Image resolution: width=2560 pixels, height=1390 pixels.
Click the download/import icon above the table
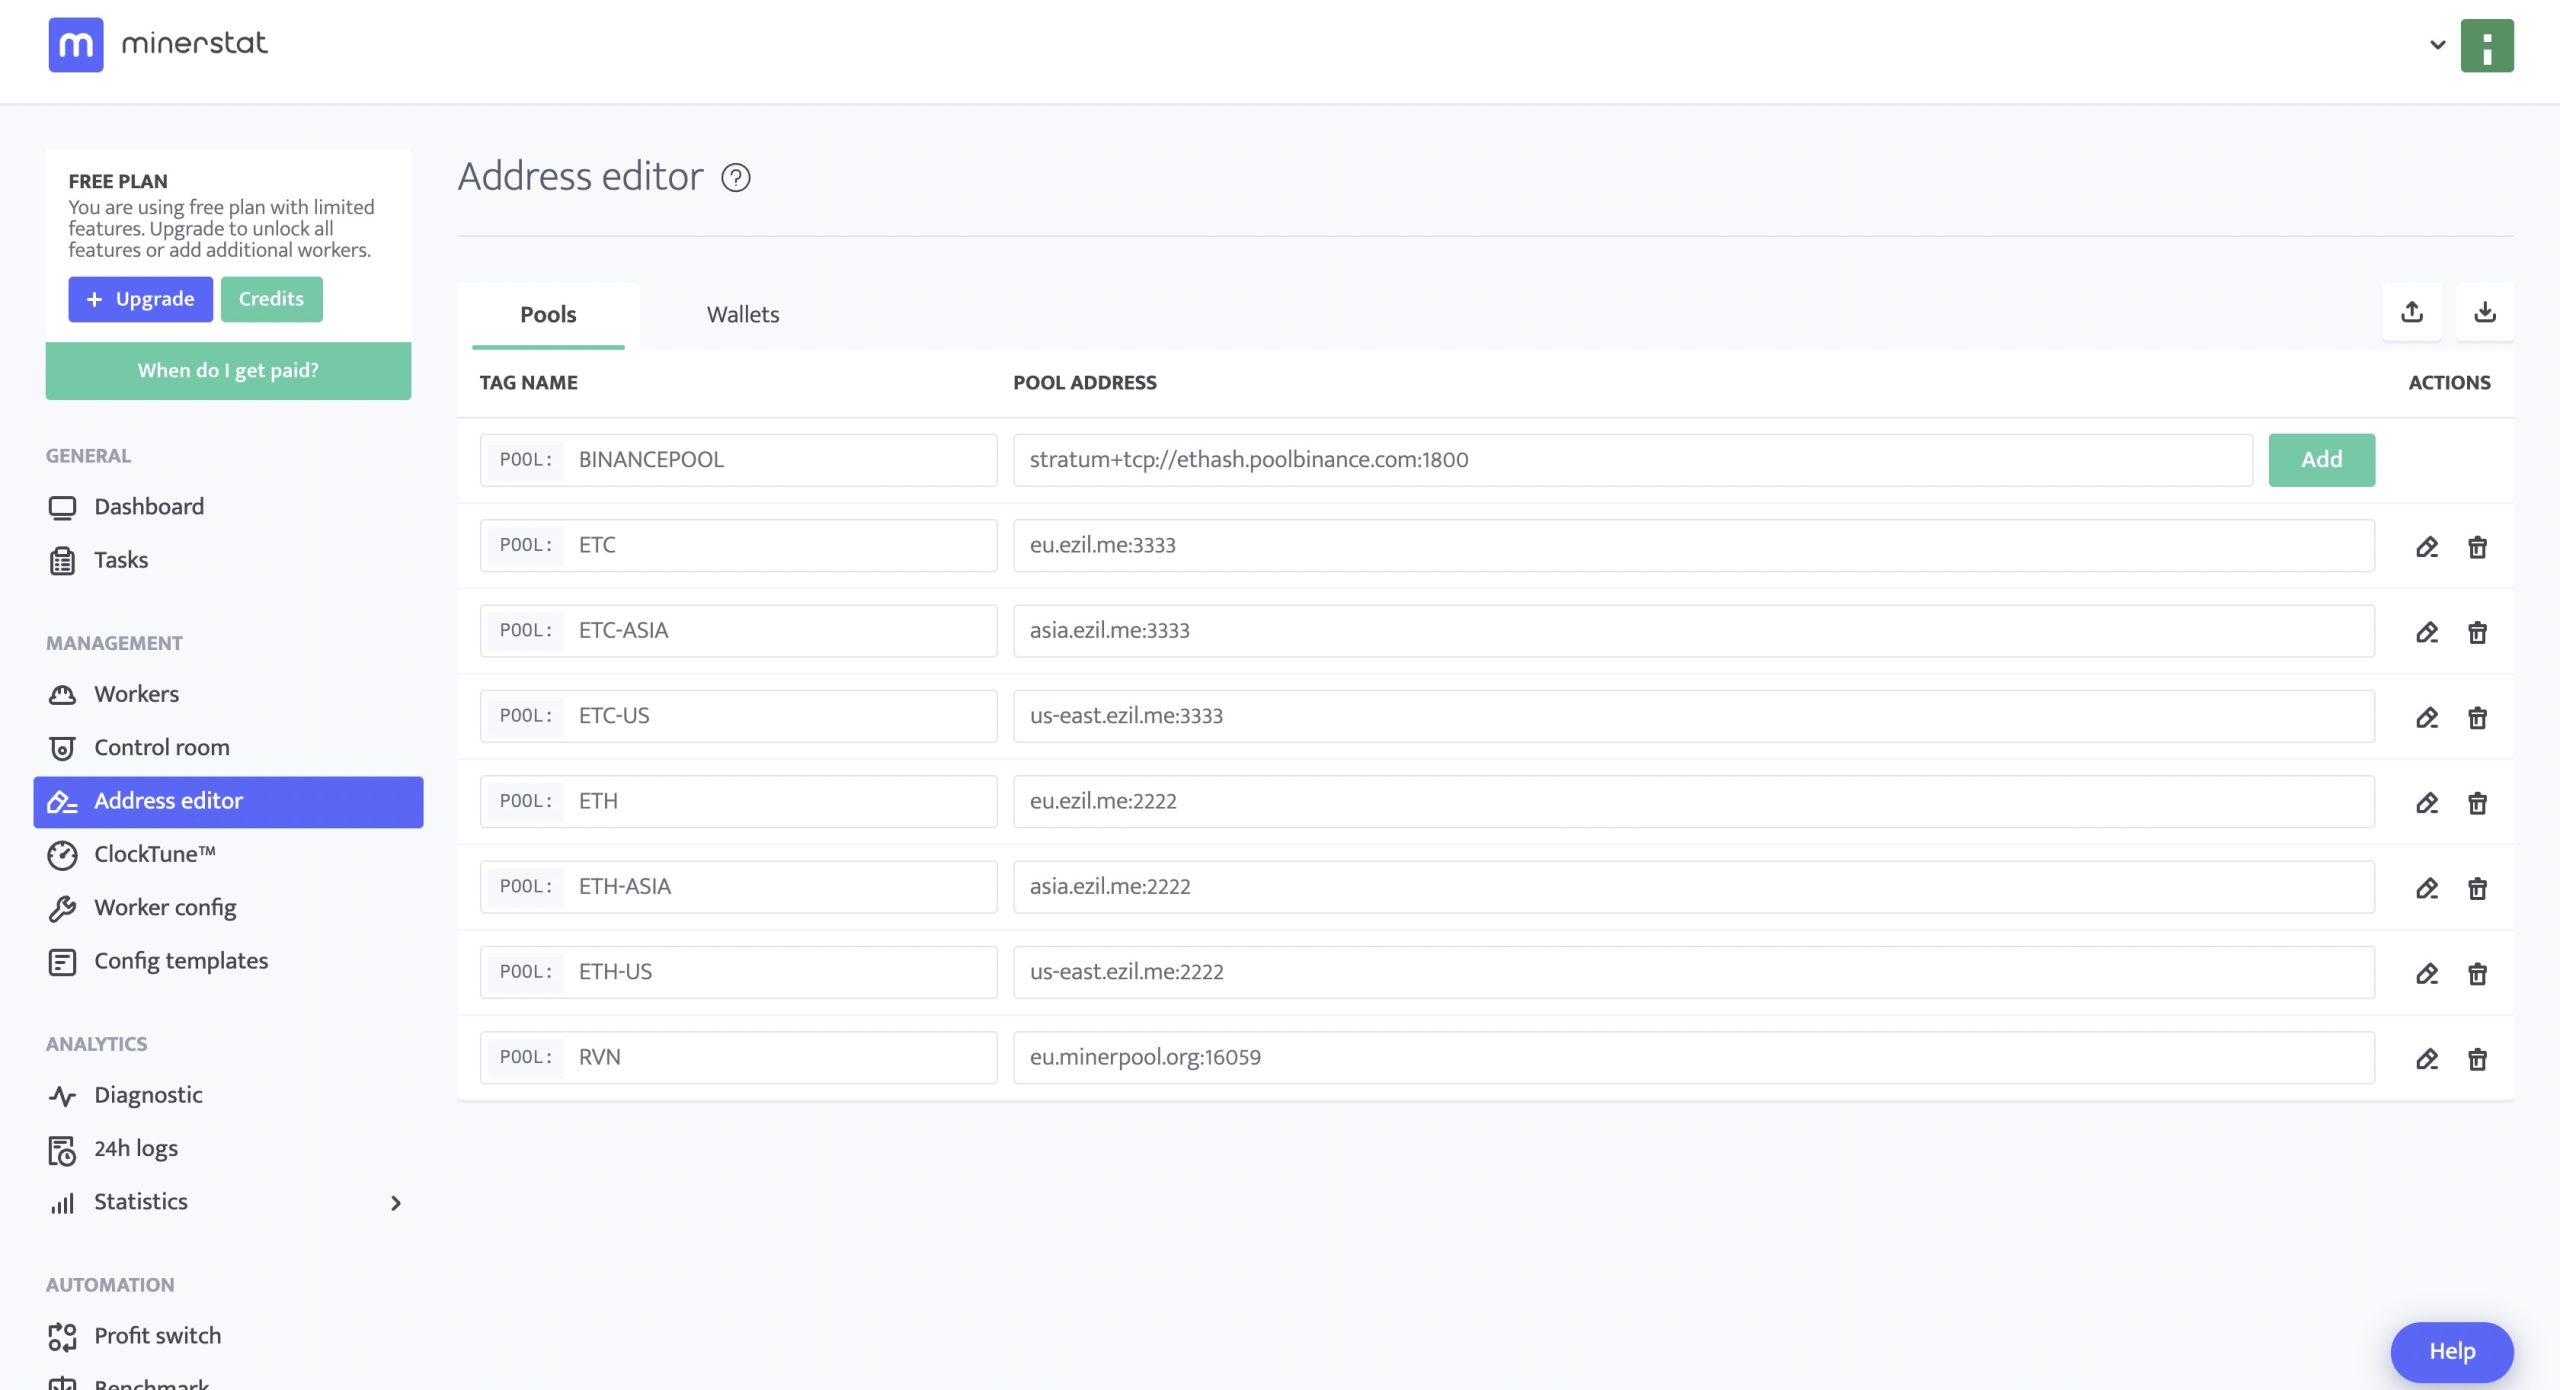point(2485,312)
